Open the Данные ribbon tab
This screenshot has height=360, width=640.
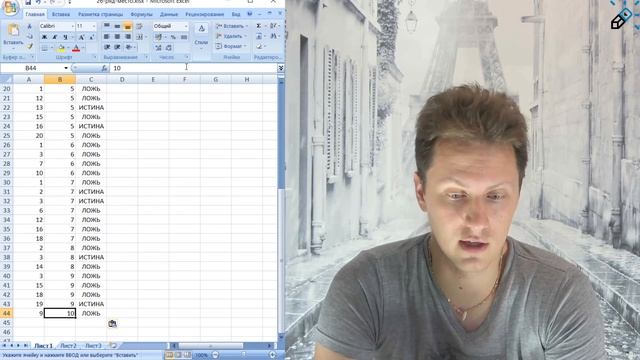point(169,14)
